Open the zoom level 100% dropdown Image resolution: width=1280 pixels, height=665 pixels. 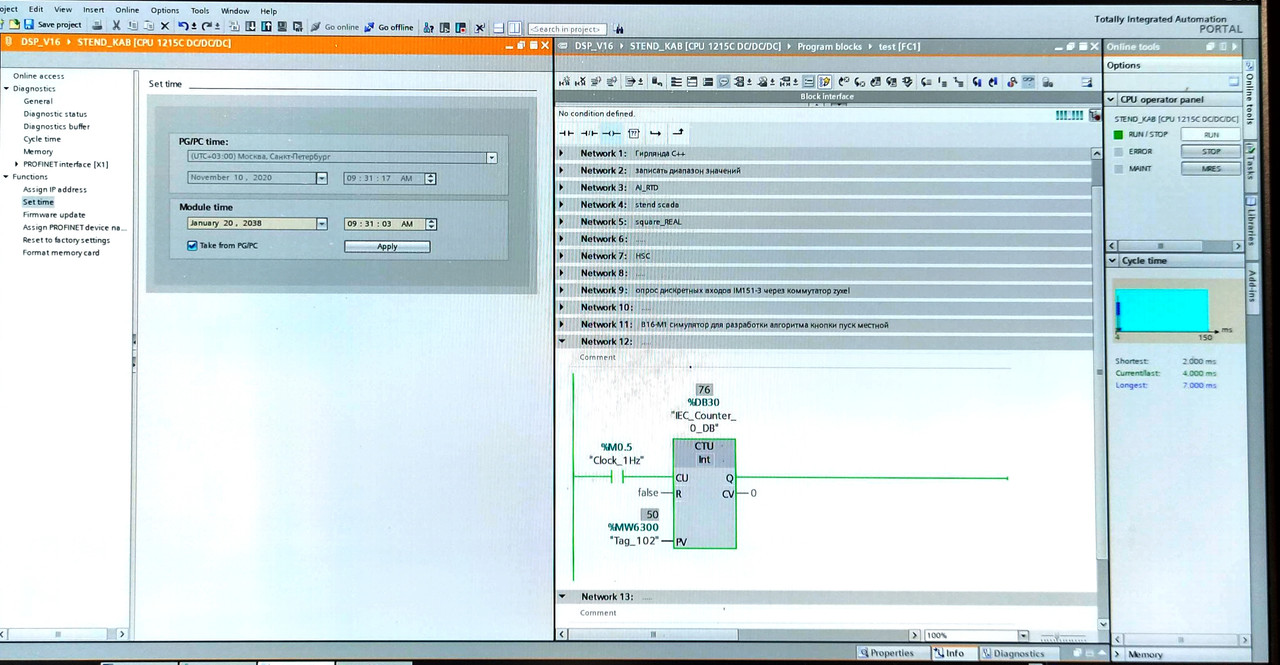coord(1022,635)
